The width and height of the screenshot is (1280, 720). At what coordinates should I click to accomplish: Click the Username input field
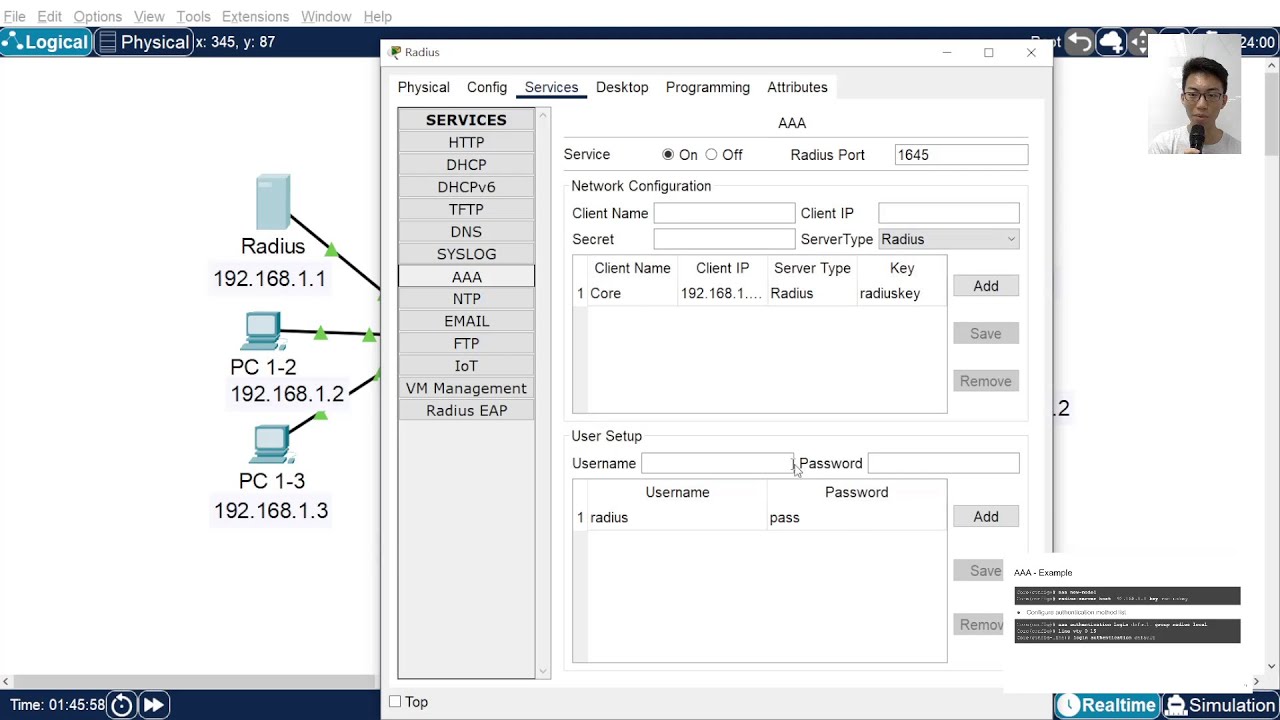pos(717,463)
